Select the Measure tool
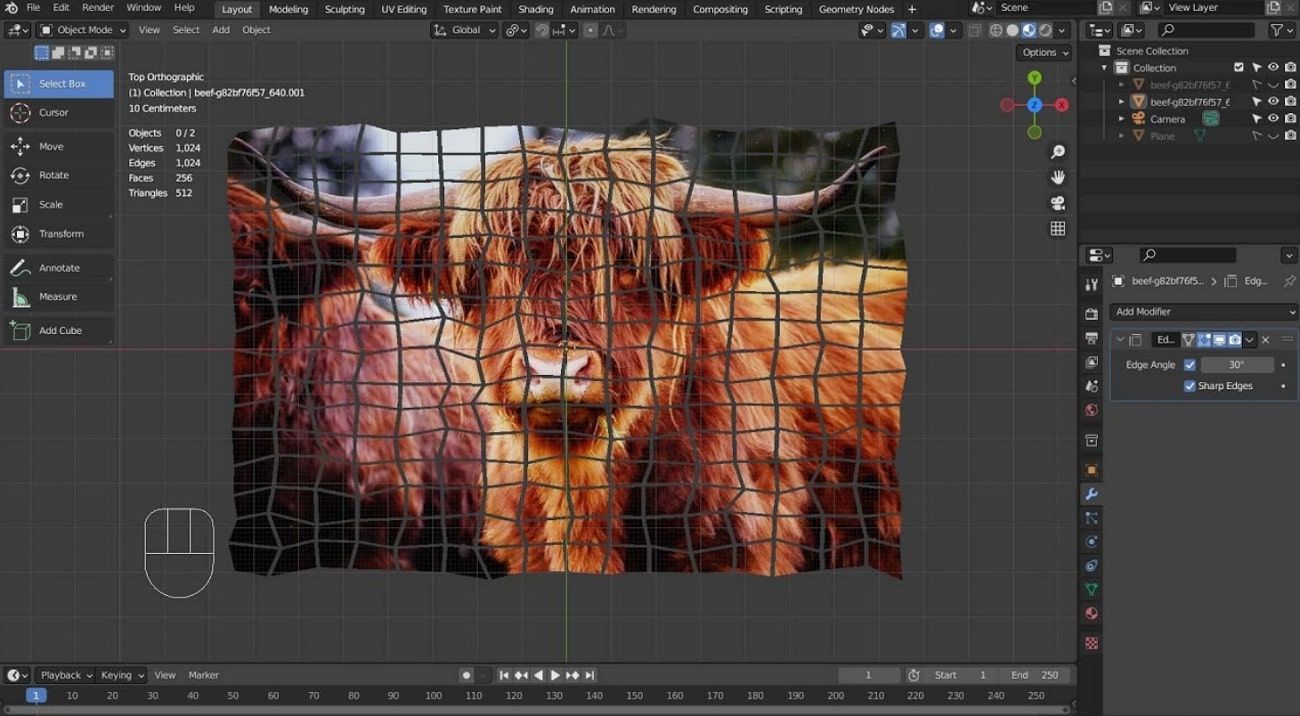The height and width of the screenshot is (716, 1300). [57, 297]
